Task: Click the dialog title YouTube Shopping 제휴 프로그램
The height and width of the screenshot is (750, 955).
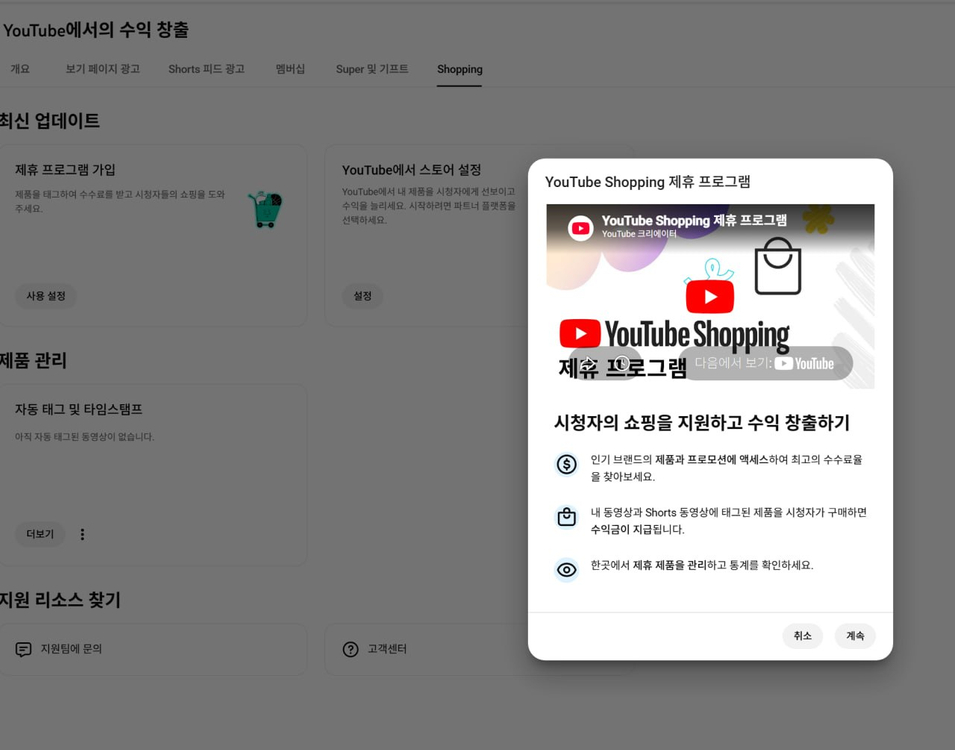Action: pyautogui.click(x=647, y=182)
